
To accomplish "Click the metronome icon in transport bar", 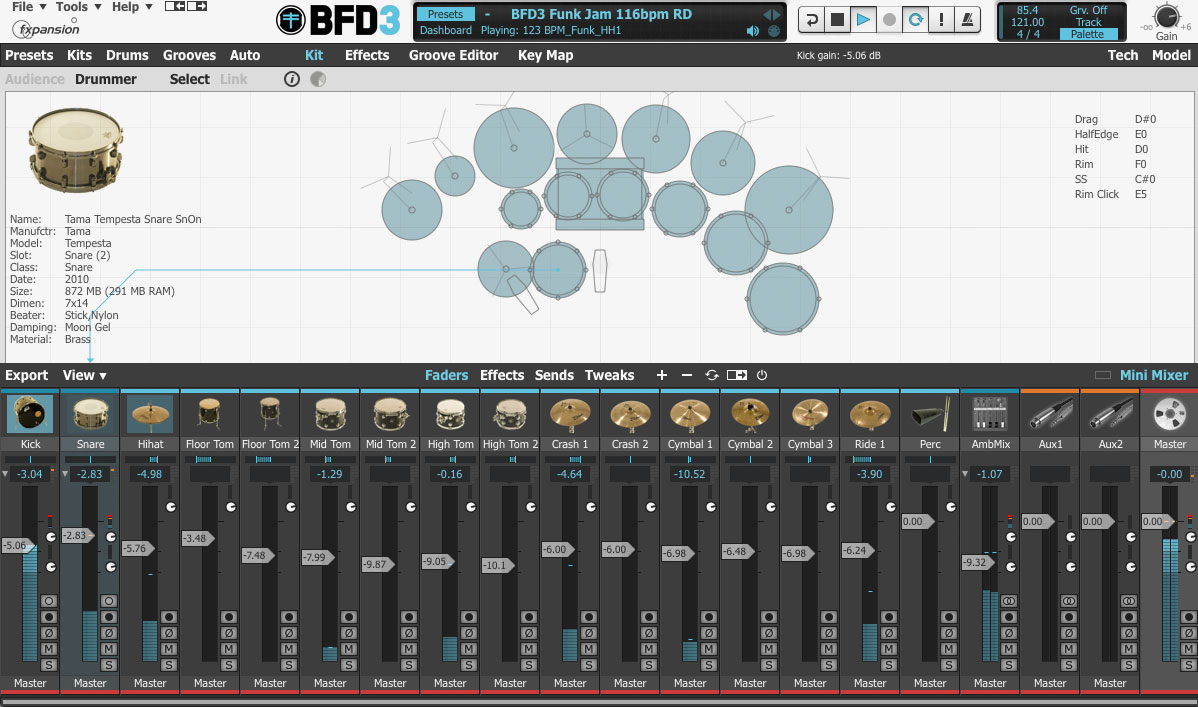I will pos(968,20).
